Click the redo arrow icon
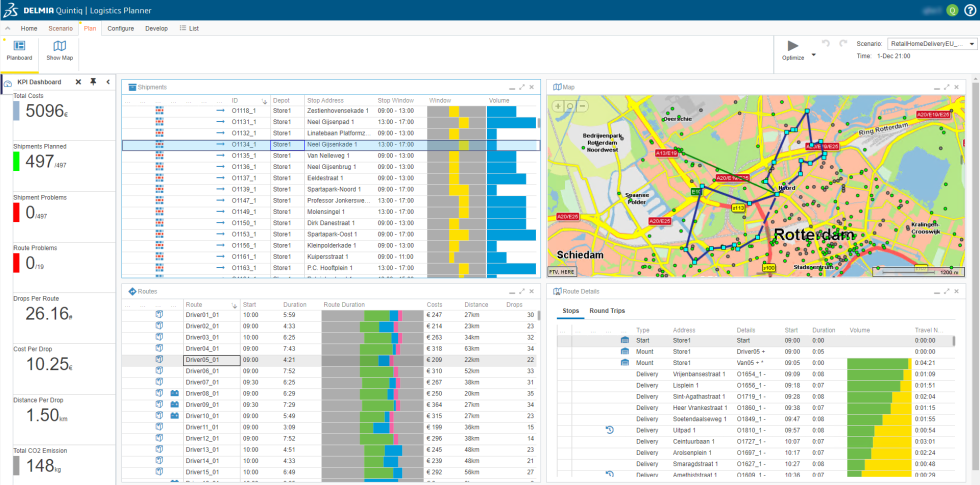The width and height of the screenshot is (980, 485). pyautogui.click(x=843, y=44)
